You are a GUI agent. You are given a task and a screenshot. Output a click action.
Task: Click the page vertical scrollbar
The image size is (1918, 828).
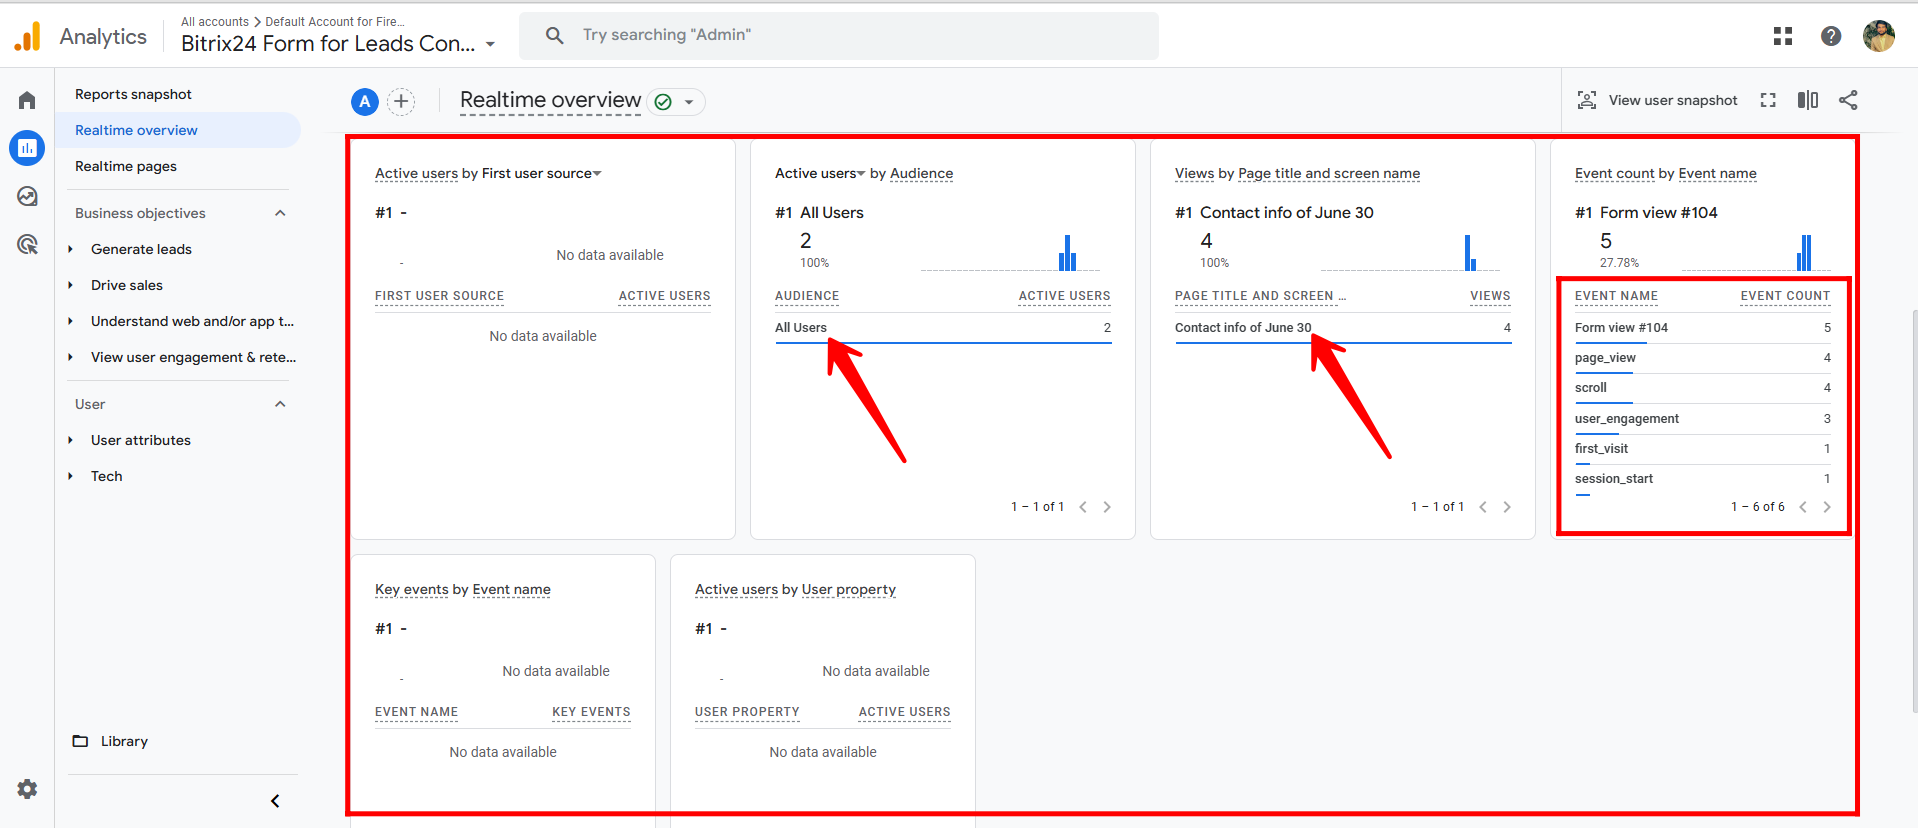coord(1913,510)
